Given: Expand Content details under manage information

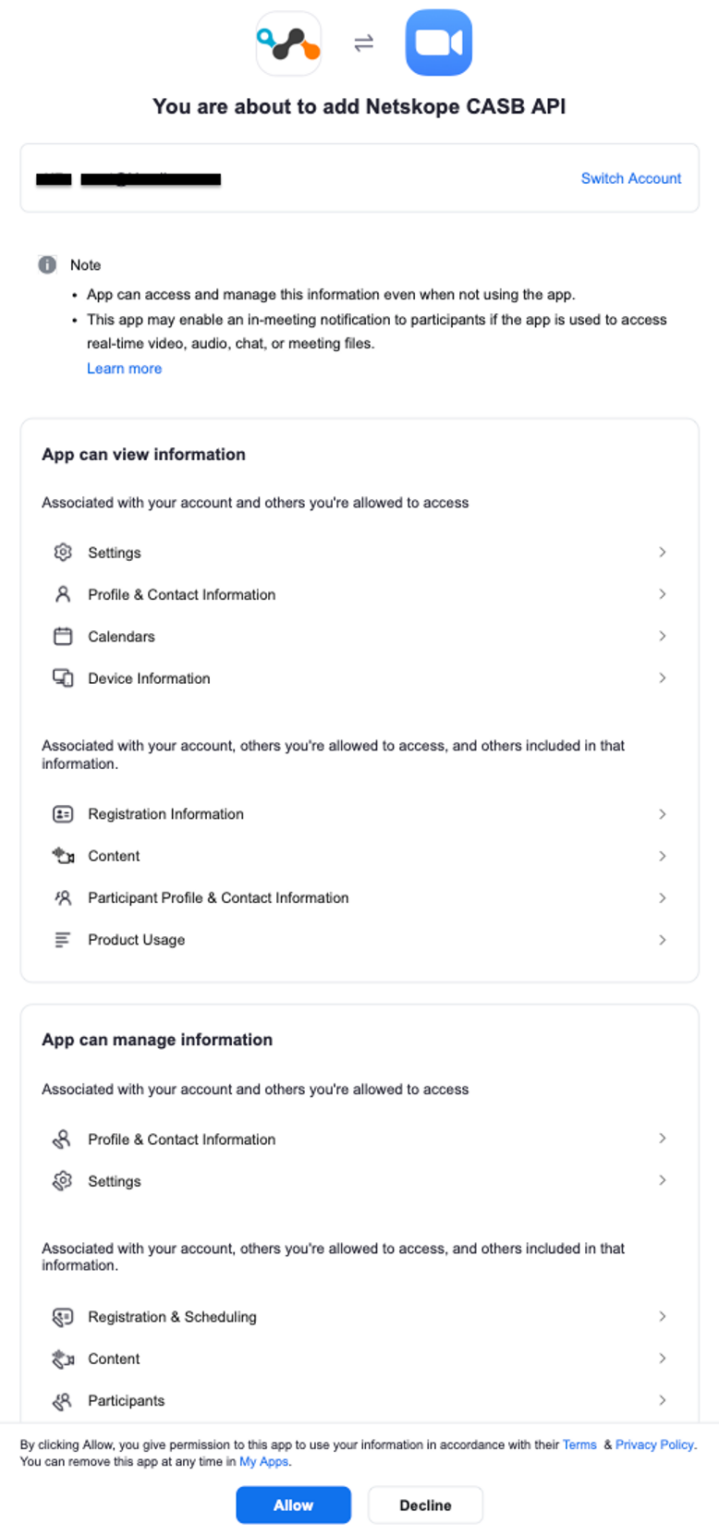Looking at the screenshot, I should 662,1359.
